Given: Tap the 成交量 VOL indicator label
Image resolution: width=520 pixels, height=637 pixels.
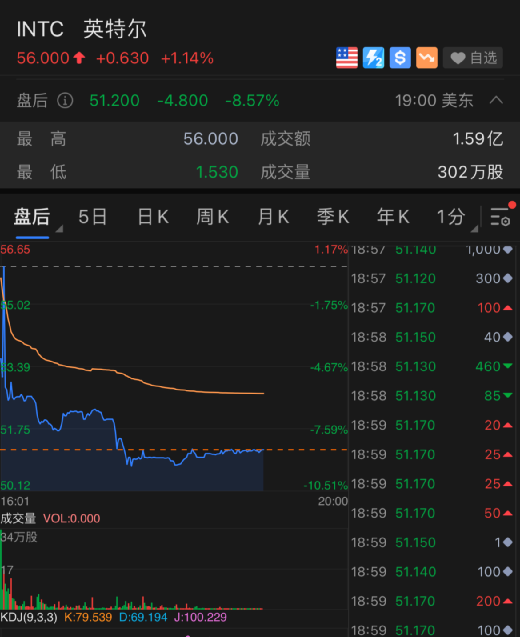Looking at the screenshot, I should pyautogui.click(x=50, y=518).
